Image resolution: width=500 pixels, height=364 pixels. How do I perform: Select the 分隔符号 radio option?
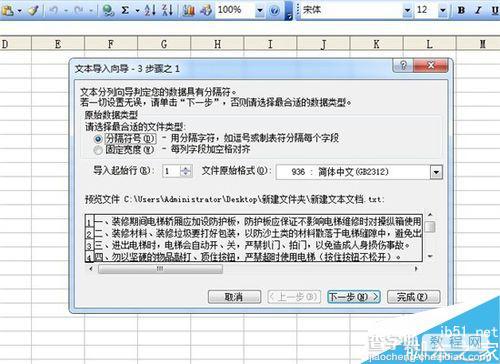[98, 139]
